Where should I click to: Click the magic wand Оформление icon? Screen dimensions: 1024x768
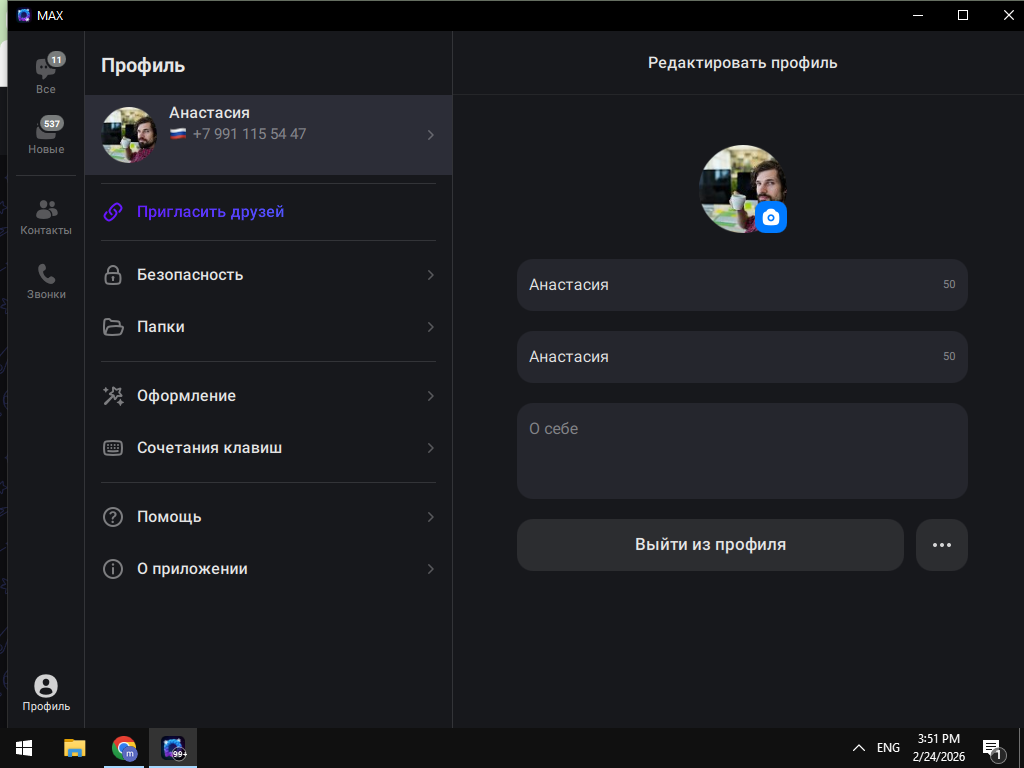pos(113,396)
